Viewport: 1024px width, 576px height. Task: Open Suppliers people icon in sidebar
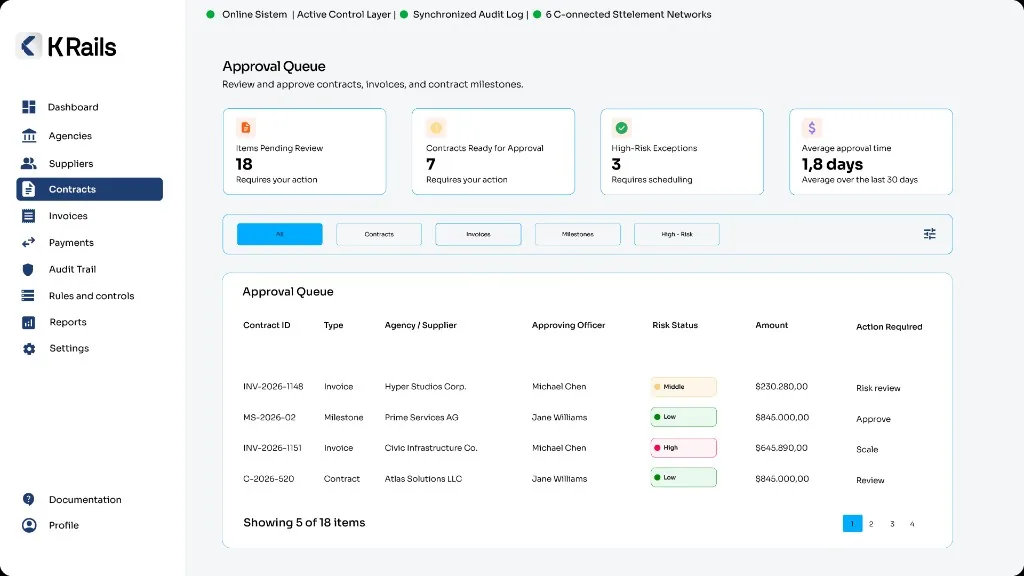click(29, 163)
